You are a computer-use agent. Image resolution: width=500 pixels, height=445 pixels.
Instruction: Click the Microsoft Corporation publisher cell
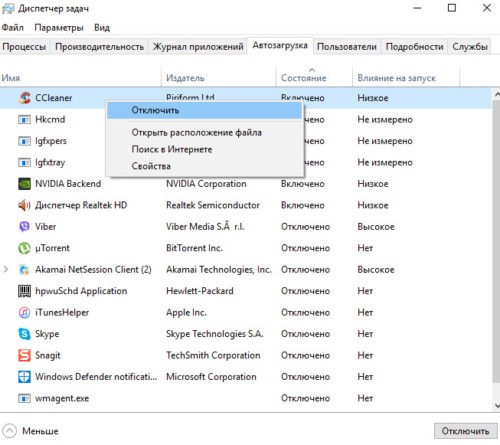(211, 377)
